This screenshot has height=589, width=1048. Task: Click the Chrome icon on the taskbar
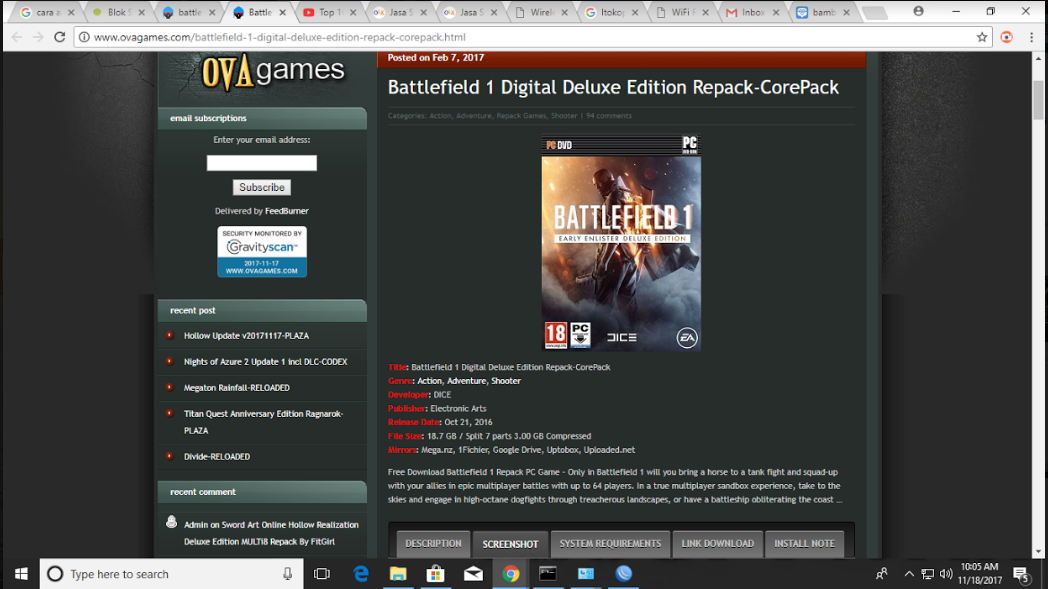[511, 574]
